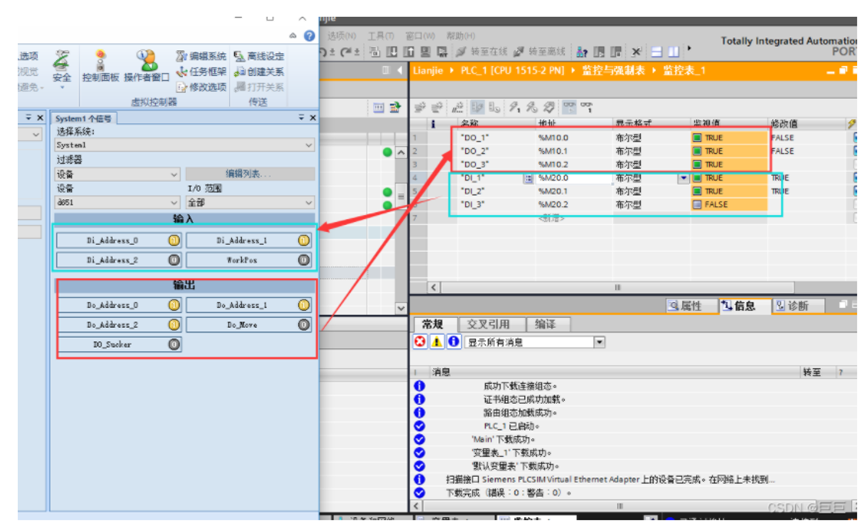Open the d651 device dropdown
Viewport: 865px width, 529px height.
pyautogui.click(x=118, y=202)
